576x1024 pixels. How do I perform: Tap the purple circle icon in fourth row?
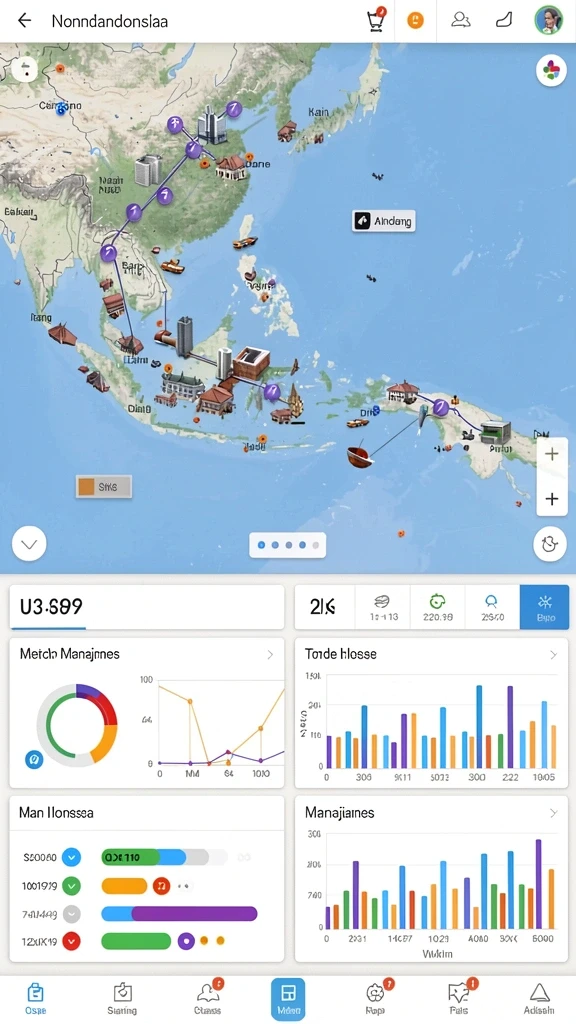point(186,941)
